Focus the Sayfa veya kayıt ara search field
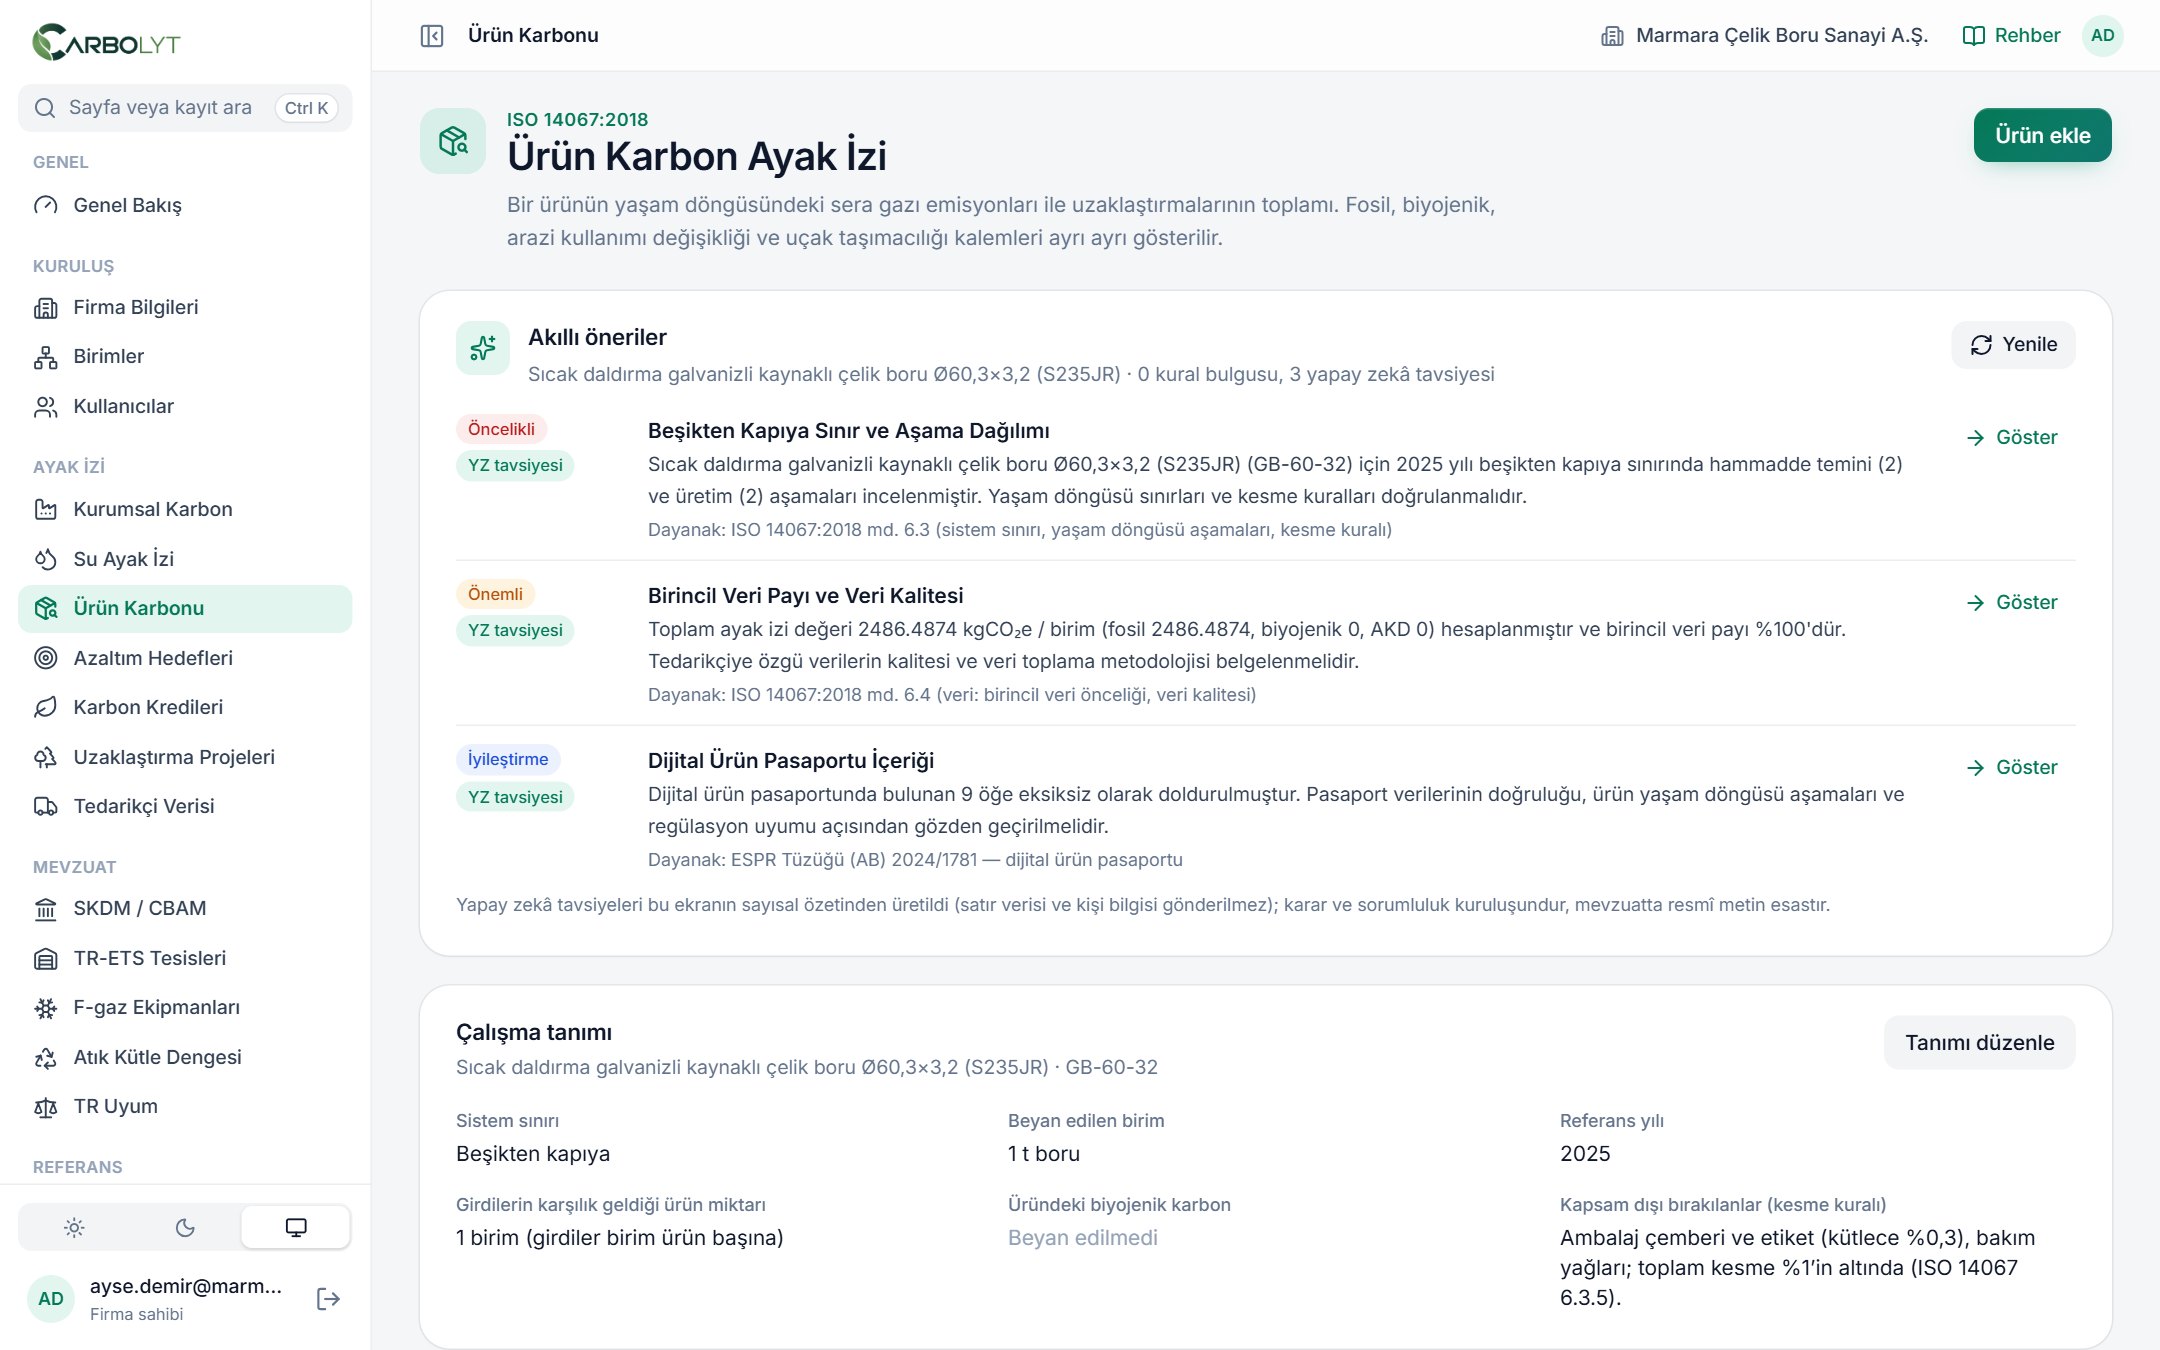The width and height of the screenshot is (2160, 1350). (185, 108)
